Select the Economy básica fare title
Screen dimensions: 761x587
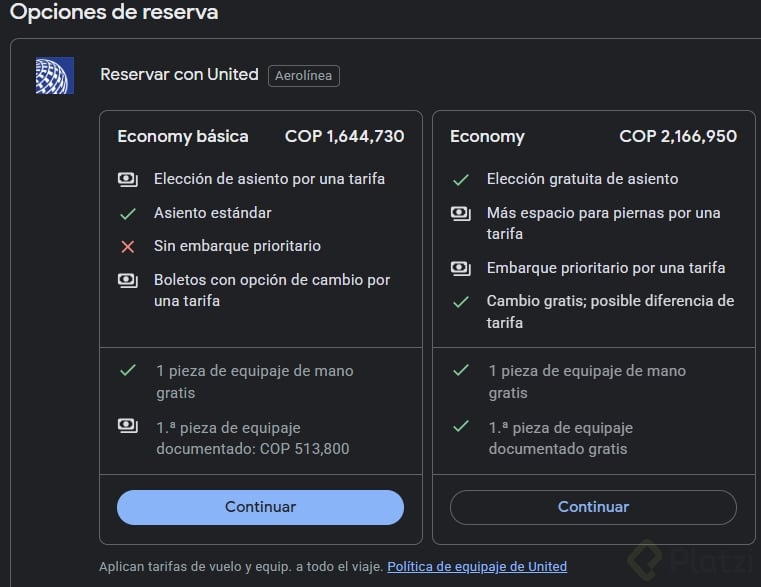pos(183,137)
